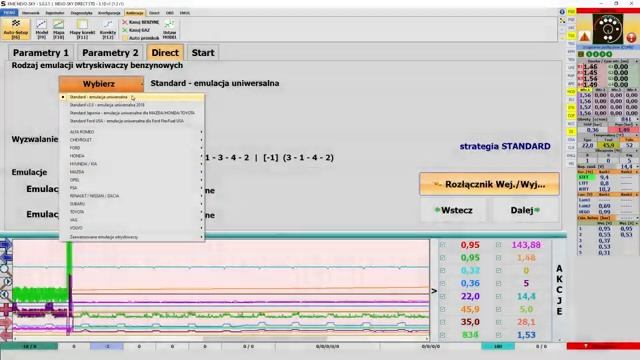The width and height of the screenshot is (640, 360).
Task: Switch to the Parametry 1 tab
Action: coord(41,53)
